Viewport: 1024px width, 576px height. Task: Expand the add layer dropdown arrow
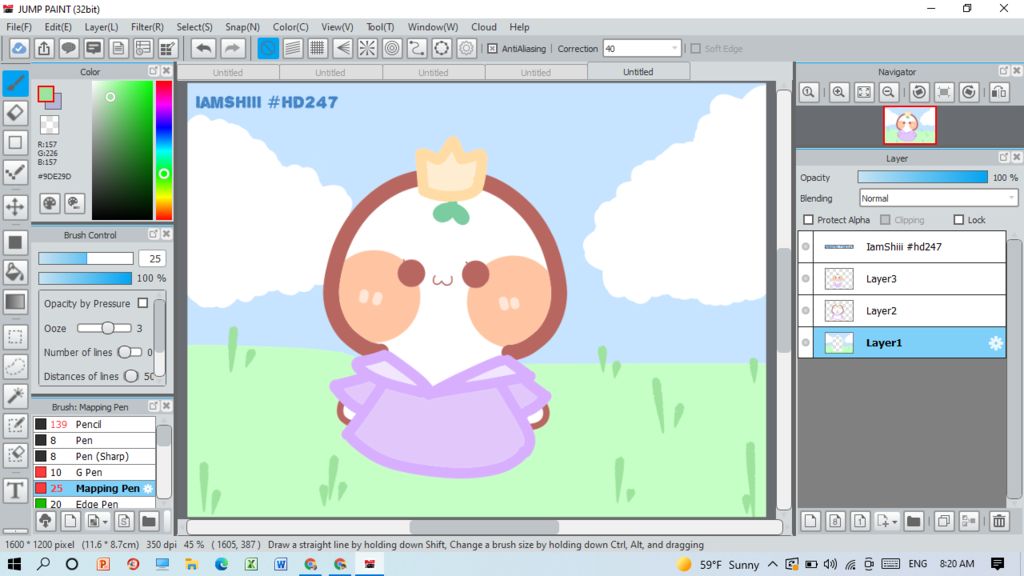pyautogui.click(x=895, y=521)
